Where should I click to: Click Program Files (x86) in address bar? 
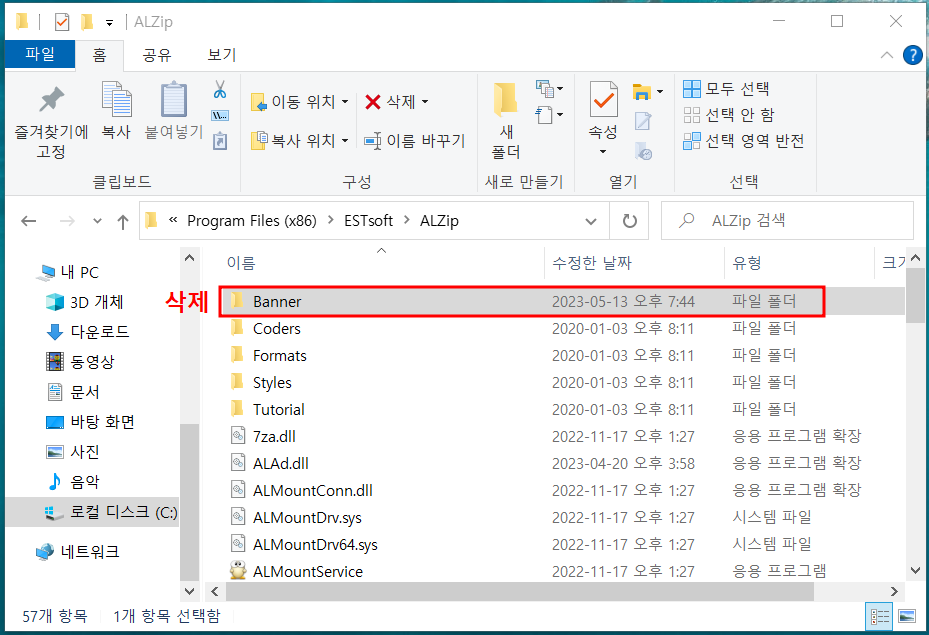pos(252,221)
